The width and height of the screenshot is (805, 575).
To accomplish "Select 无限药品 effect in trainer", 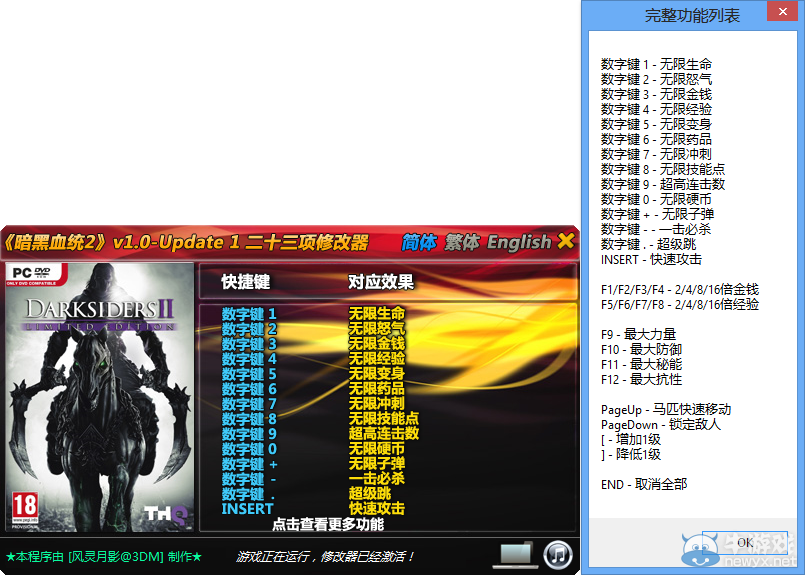I will click(377, 388).
